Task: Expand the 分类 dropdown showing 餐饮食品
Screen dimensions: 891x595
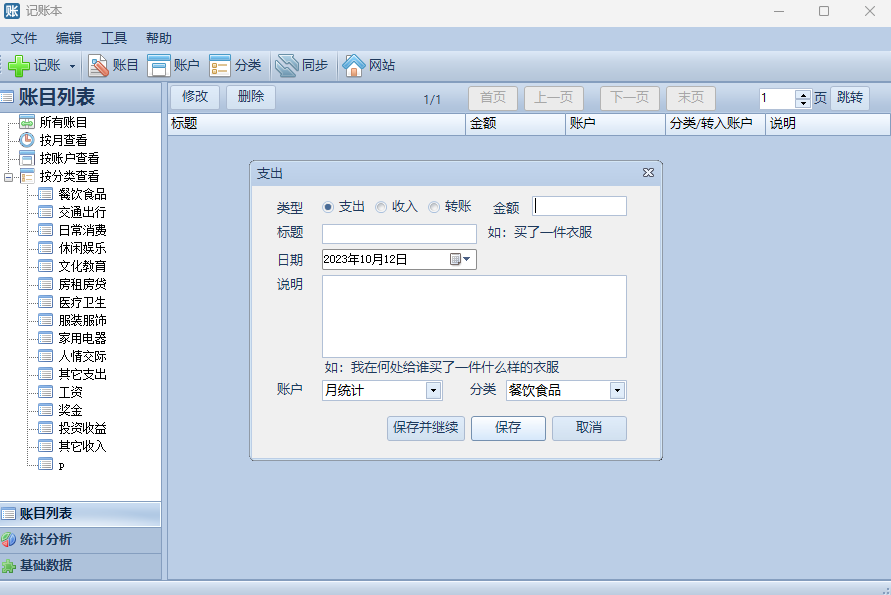Action: point(617,391)
